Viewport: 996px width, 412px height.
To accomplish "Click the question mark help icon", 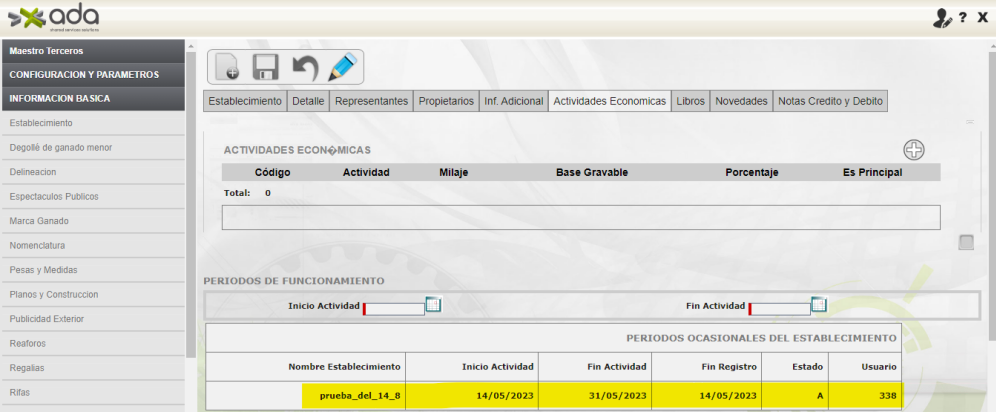I will pos(962,18).
